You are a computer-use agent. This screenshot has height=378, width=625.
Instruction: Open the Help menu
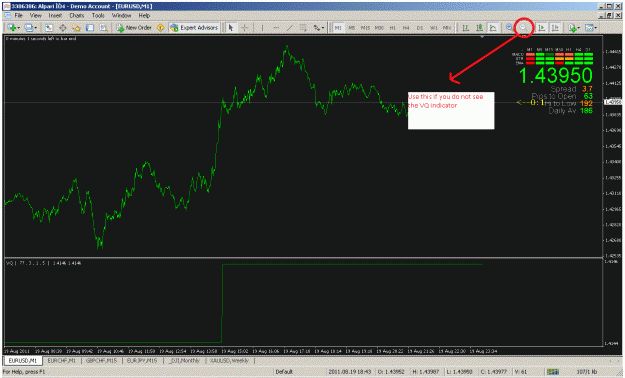pyautogui.click(x=144, y=16)
